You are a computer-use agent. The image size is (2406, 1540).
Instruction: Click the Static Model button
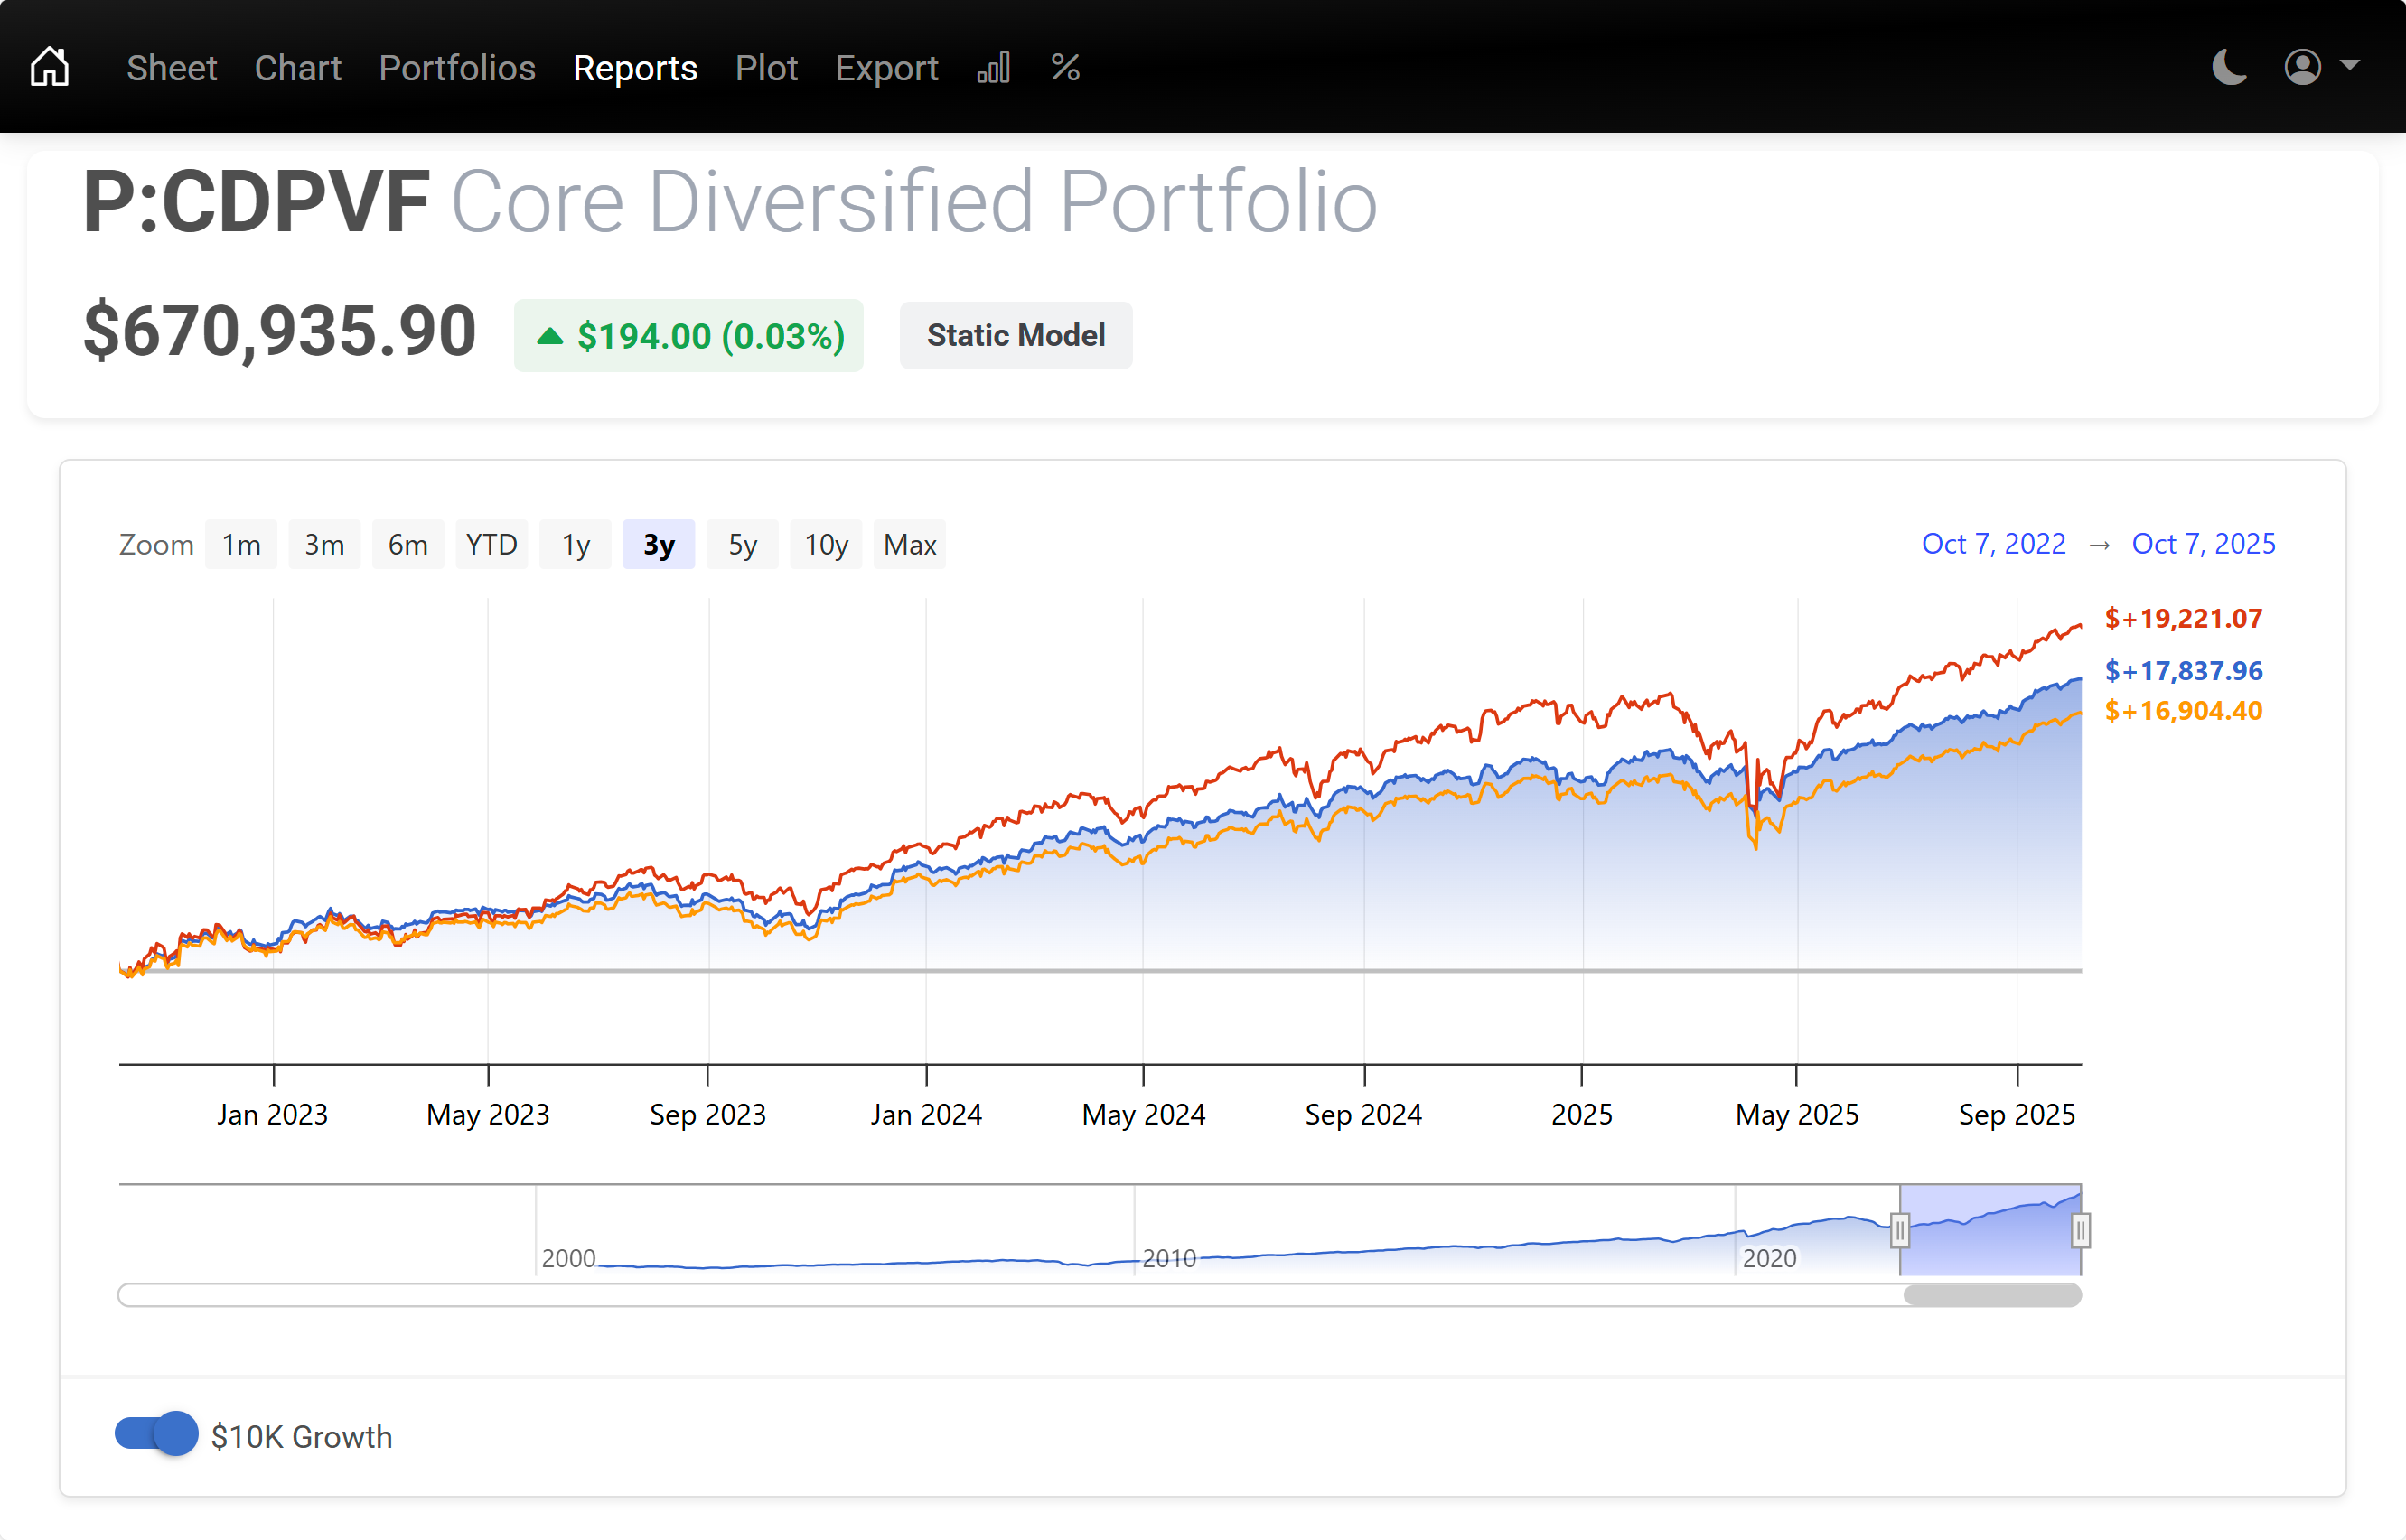point(1015,335)
